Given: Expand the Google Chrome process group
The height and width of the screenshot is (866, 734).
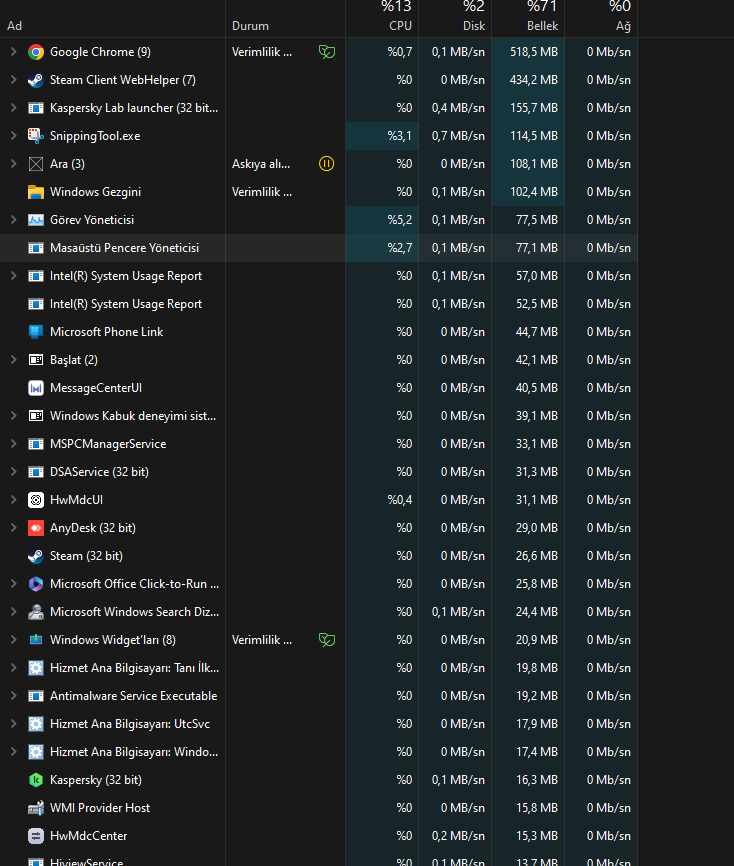Looking at the screenshot, I should pos(13,52).
